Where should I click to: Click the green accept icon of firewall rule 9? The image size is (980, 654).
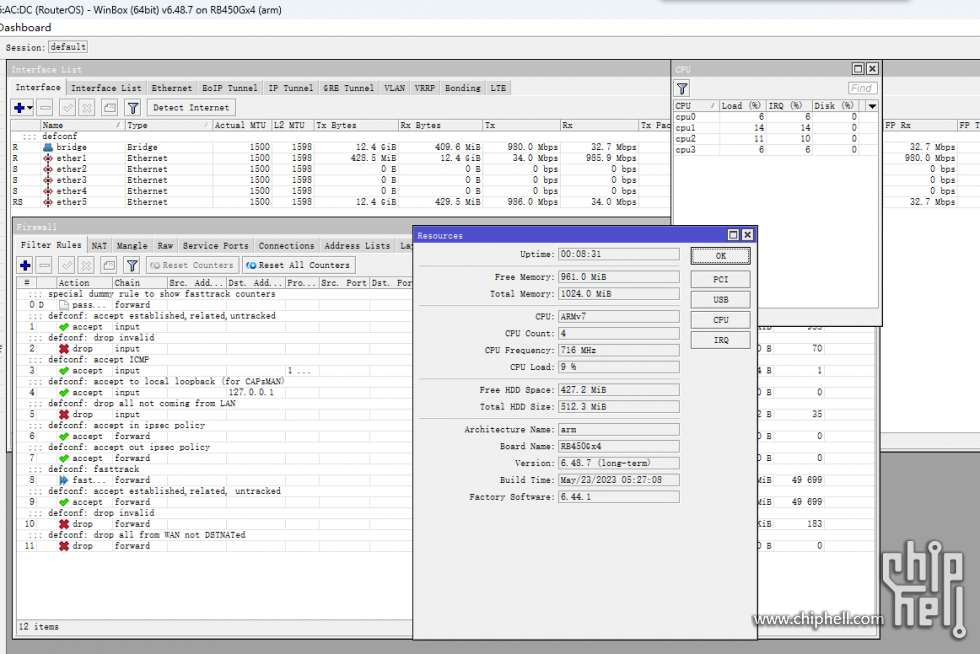pos(64,502)
